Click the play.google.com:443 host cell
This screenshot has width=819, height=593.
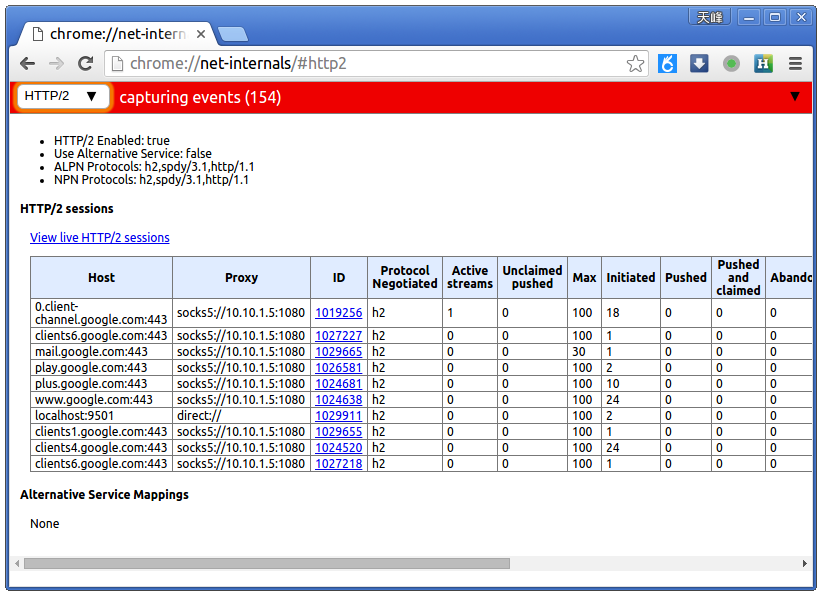tap(101, 368)
